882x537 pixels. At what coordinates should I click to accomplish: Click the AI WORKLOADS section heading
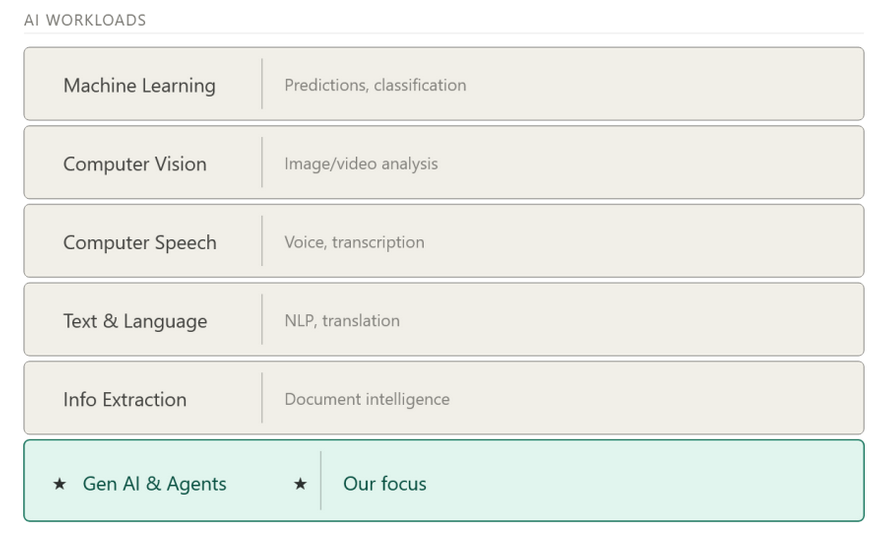pyautogui.click(x=85, y=20)
